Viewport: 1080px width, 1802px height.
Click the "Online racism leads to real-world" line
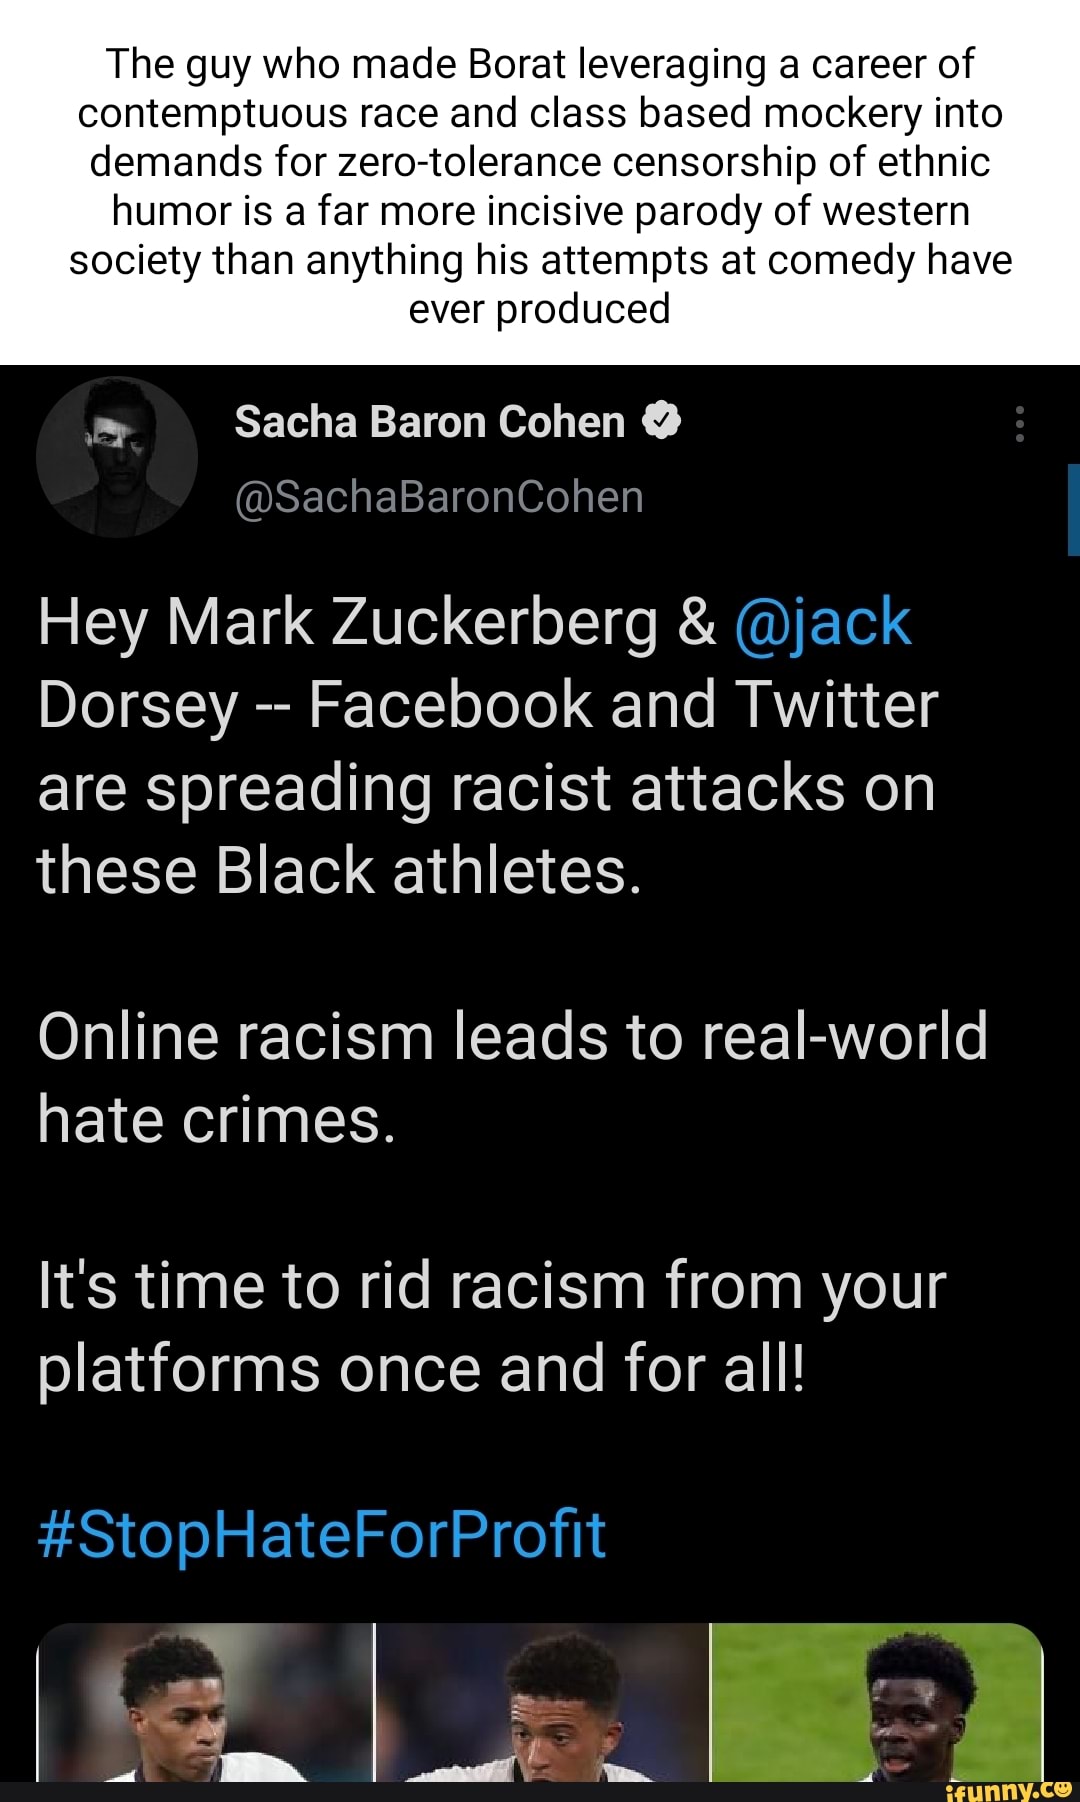512,1036
